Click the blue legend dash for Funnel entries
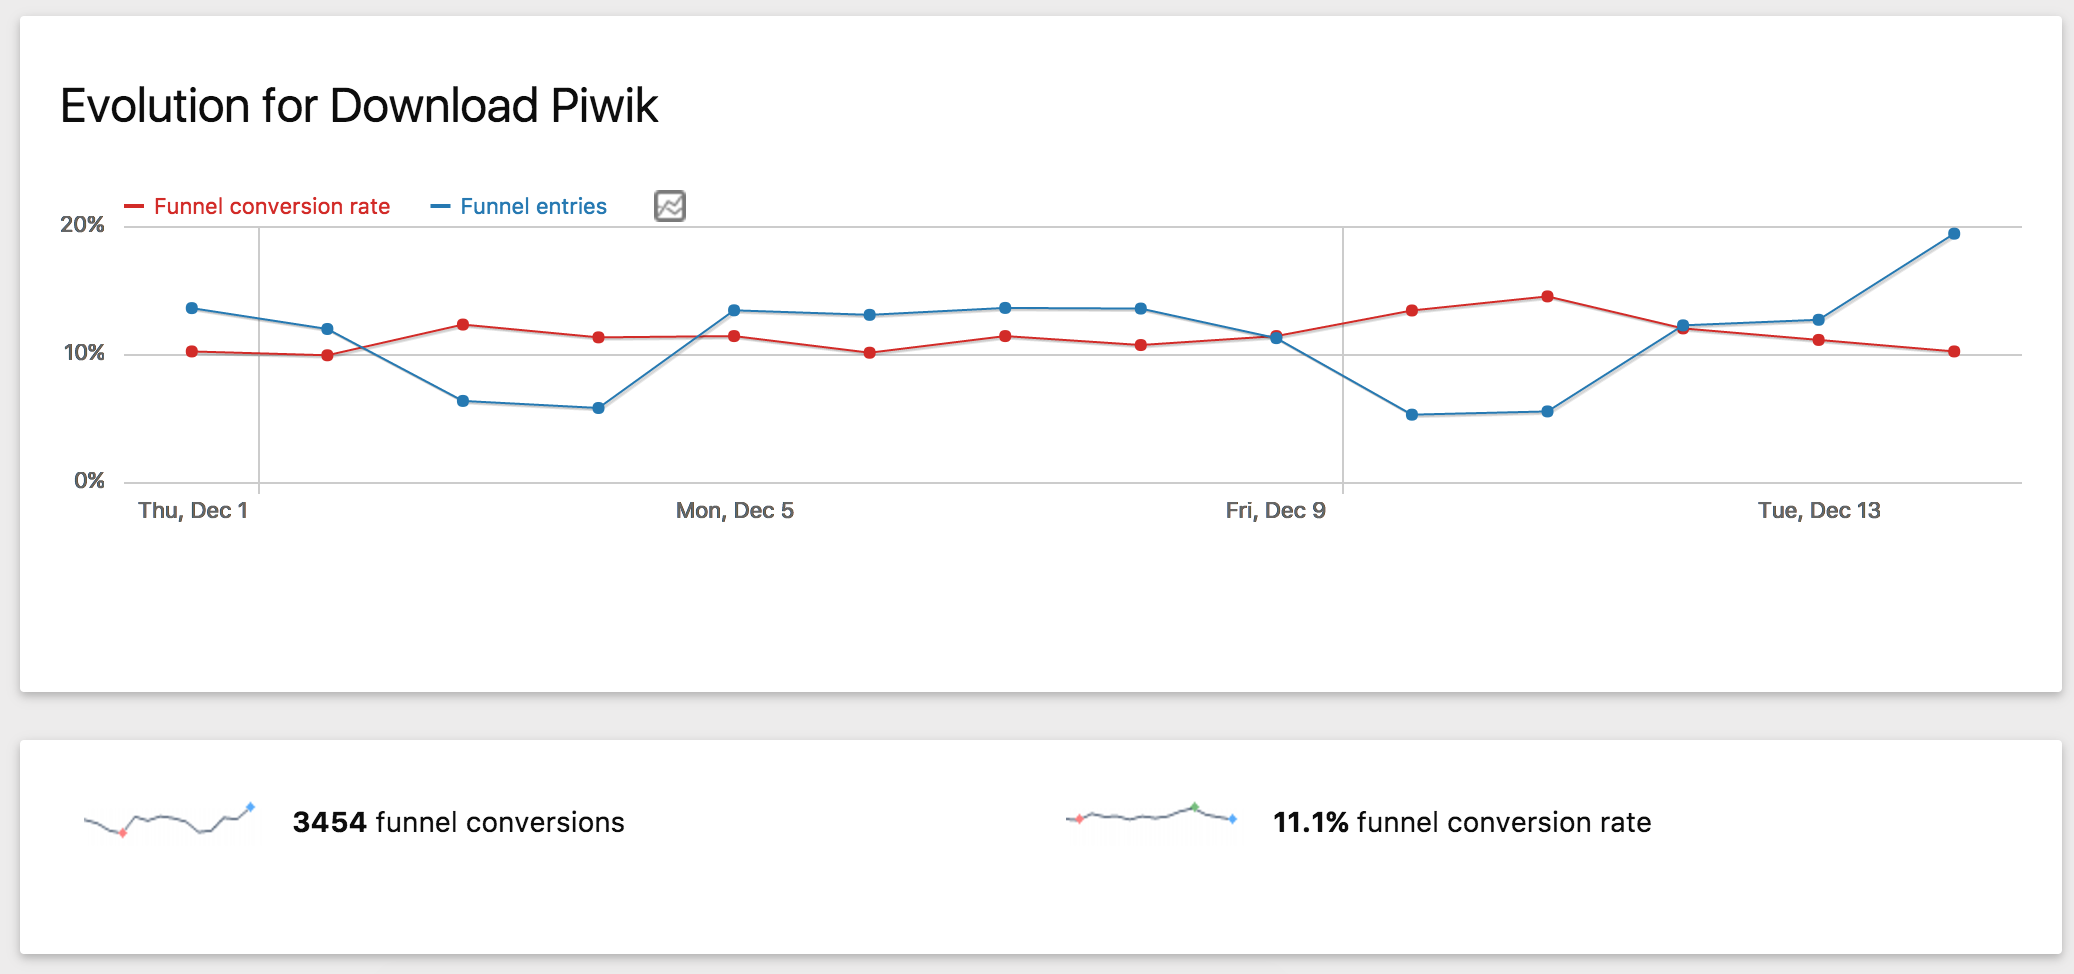 pyautogui.click(x=440, y=207)
